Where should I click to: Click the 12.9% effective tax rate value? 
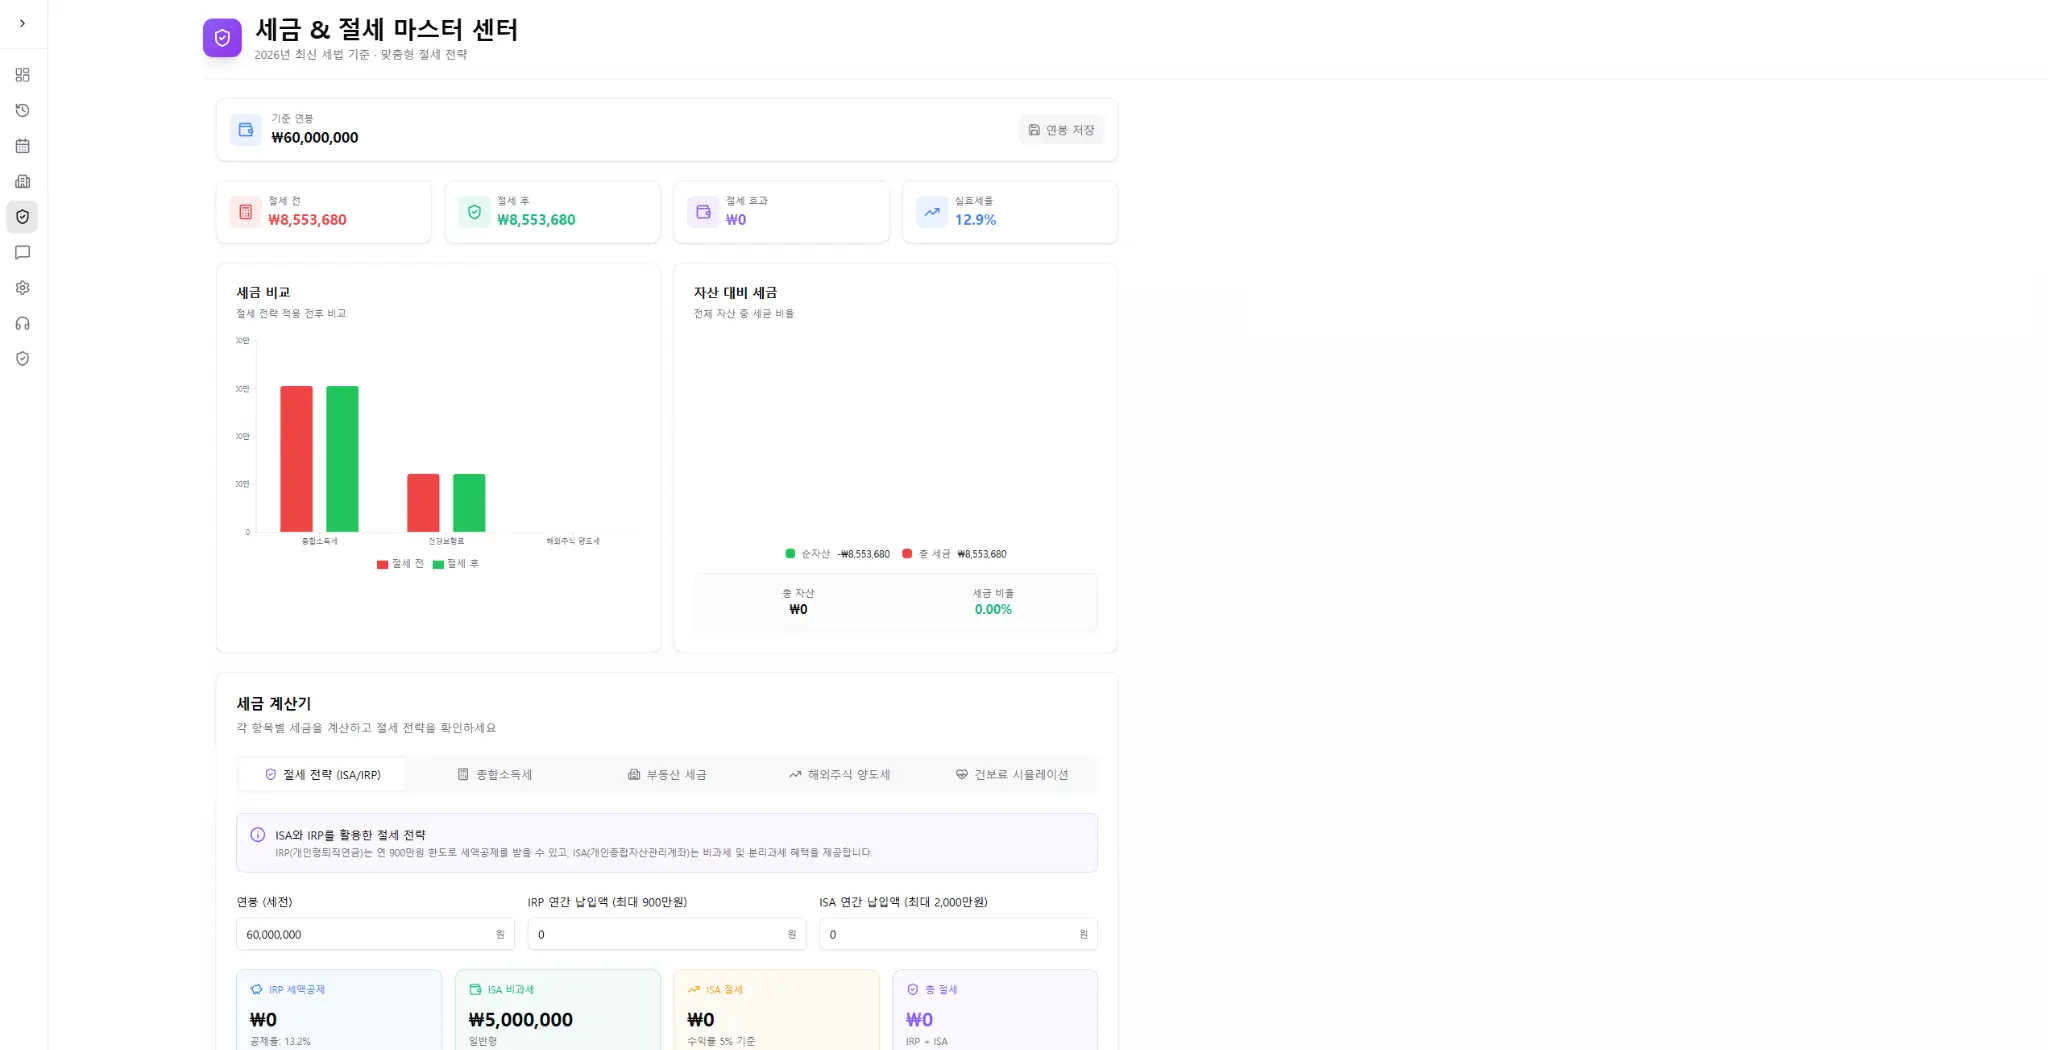click(975, 220)
